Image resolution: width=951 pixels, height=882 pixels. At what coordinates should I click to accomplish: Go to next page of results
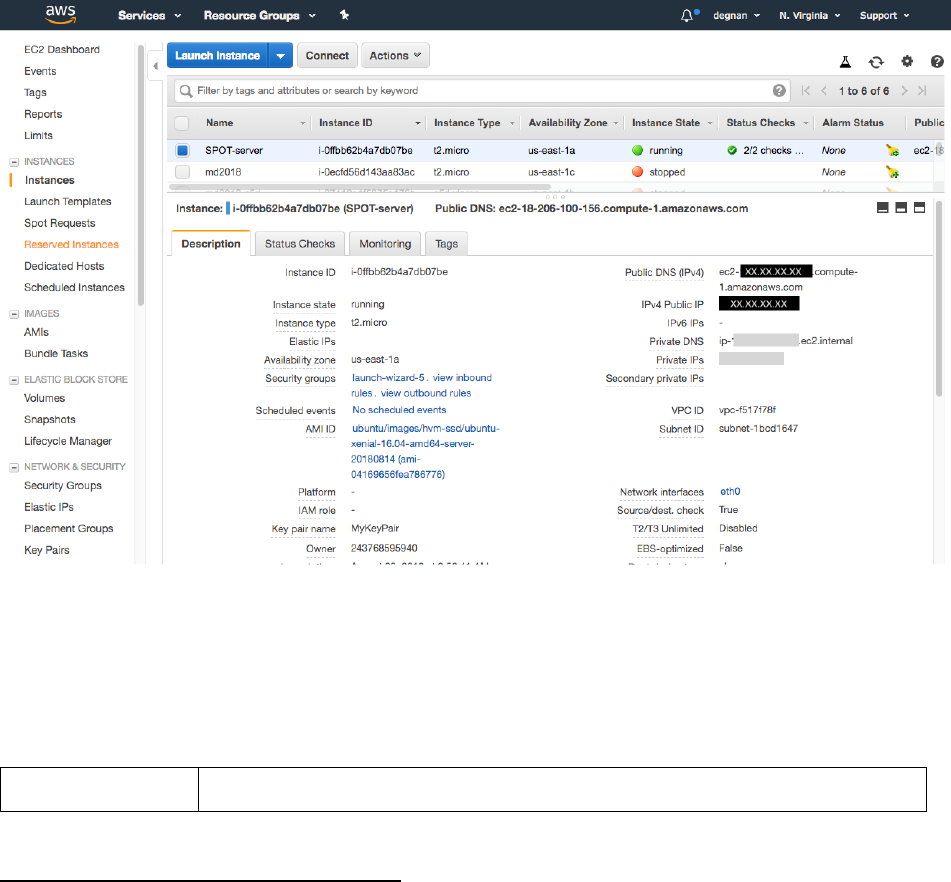pyautogui.click(x=904, y=90)
